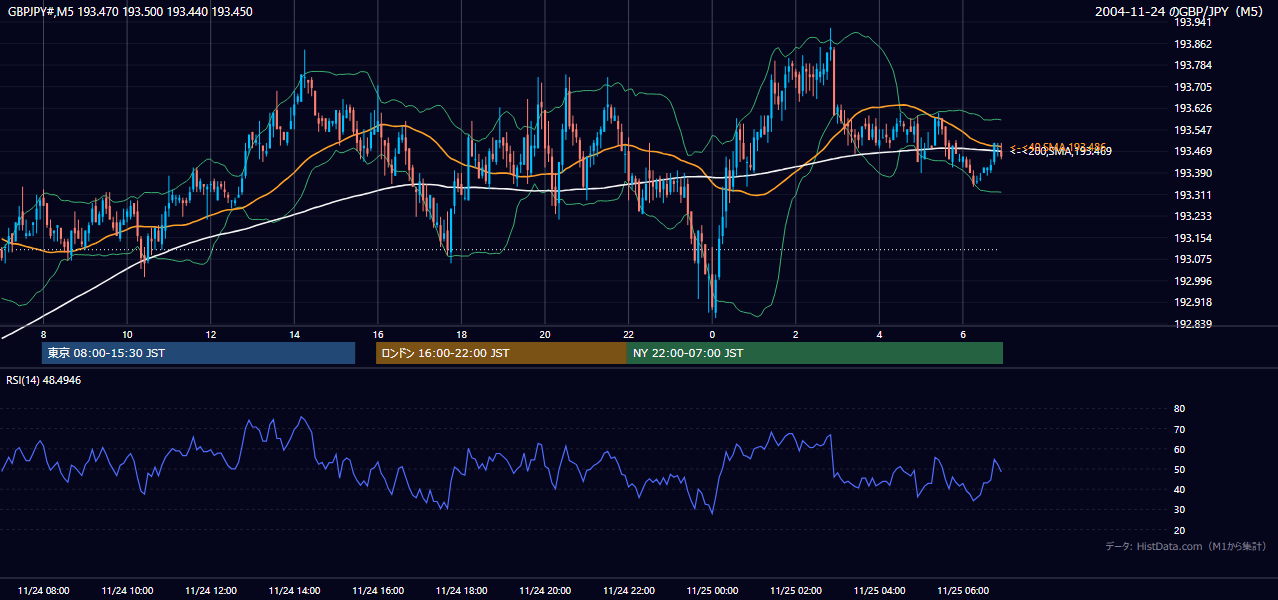The image size is (1278, 600).
Task: Click hour label 2 under price chart
Action: (x=796, y=334)
